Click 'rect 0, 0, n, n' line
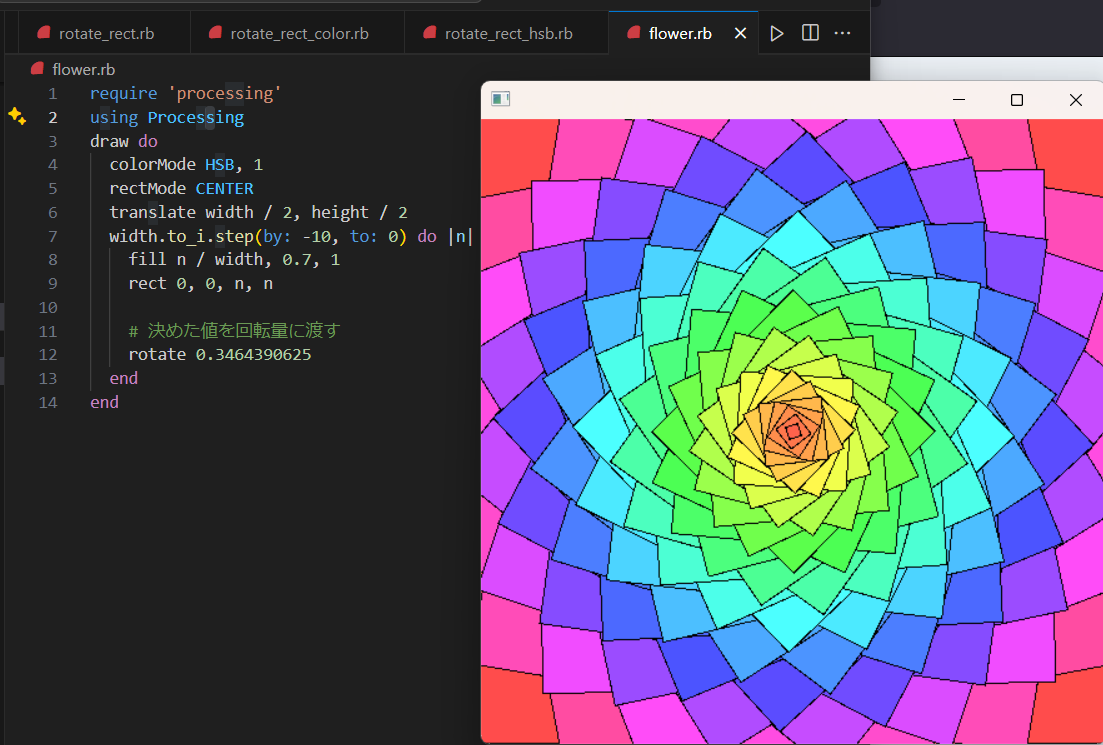Viewport: 1103px width, 745px height. pyautogui.click(x=200, y=284)
